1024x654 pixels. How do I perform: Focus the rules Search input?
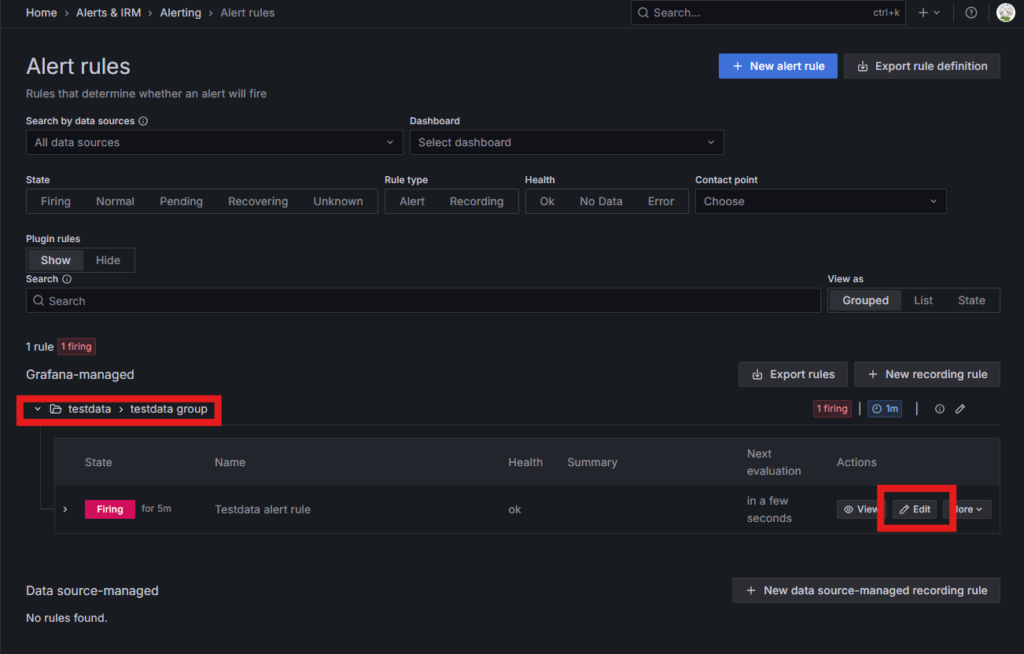click(x=423, y=301)
